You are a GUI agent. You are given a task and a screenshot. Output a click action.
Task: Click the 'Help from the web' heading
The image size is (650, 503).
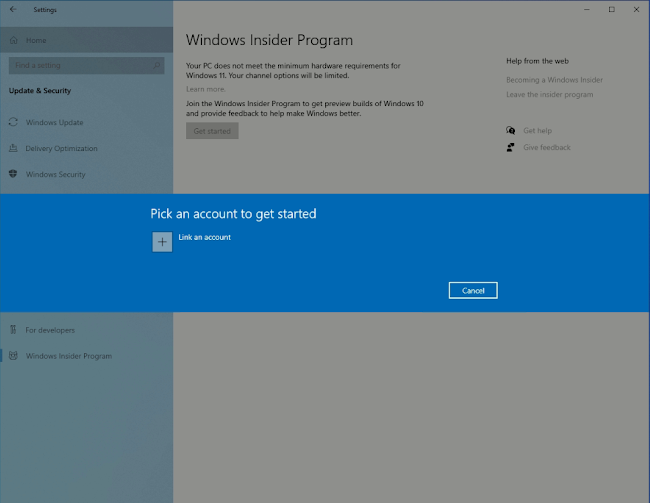[x=537, y=61]
